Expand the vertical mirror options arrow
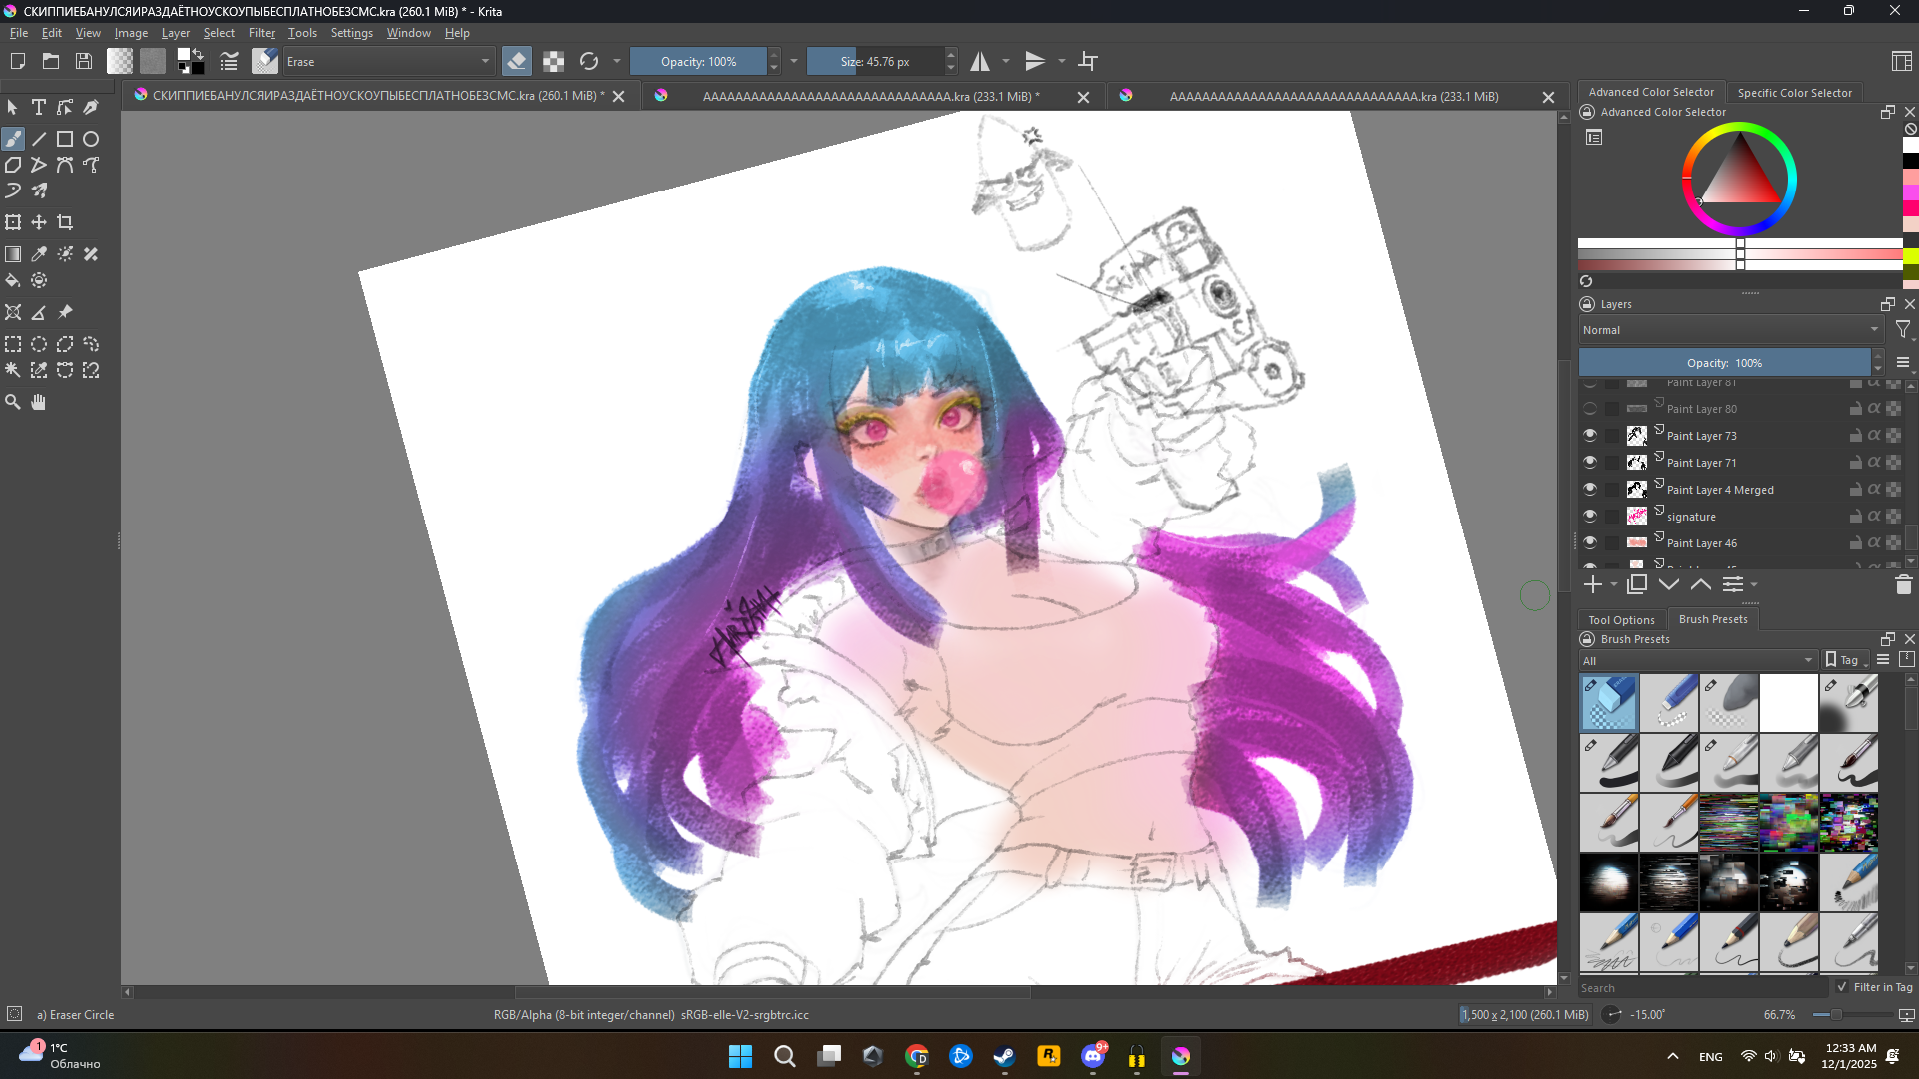The height and width of the screenshot is (1079, 1919). [x=1062, y=61]
